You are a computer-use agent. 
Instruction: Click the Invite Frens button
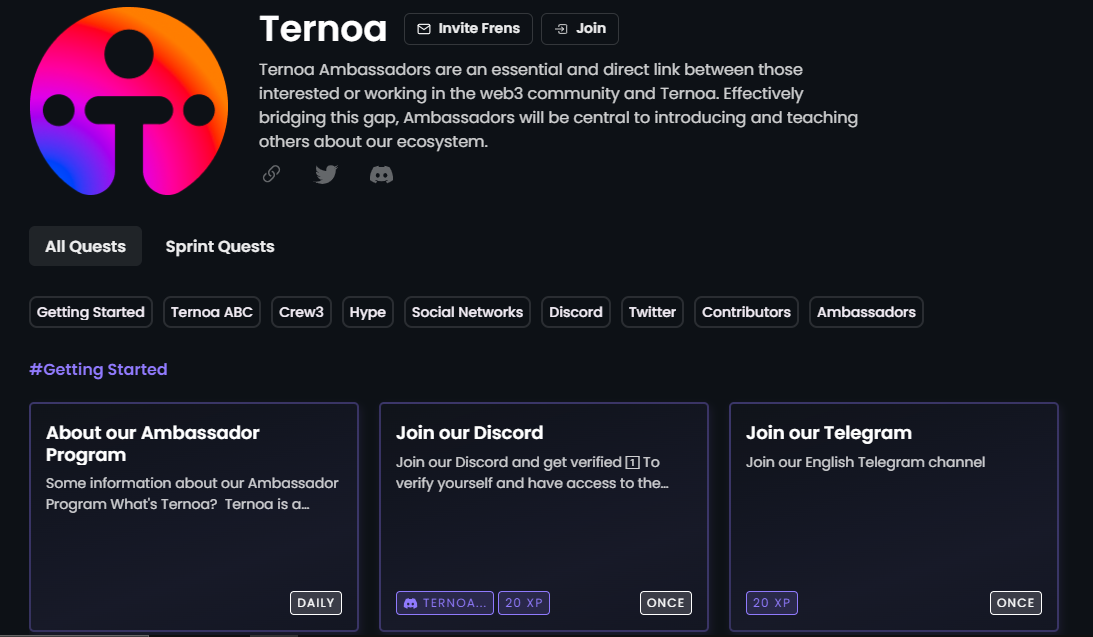pyautogui.click(x=468, y=29)
